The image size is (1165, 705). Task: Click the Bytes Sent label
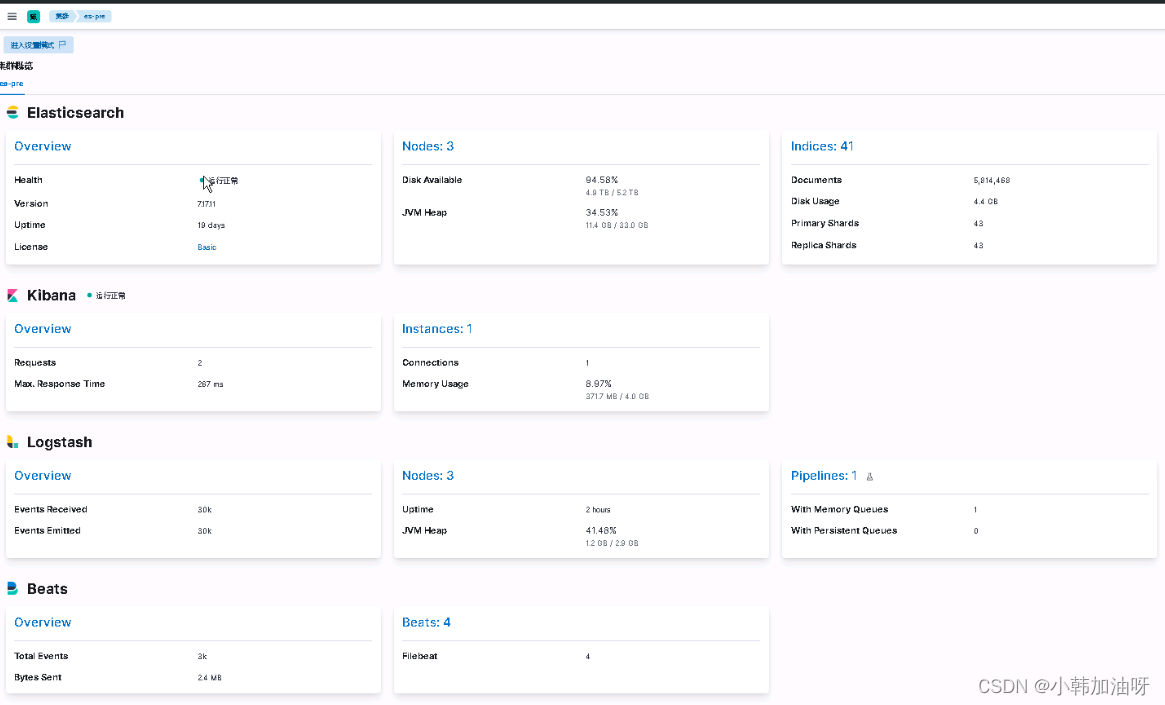[x=38, y=678]
